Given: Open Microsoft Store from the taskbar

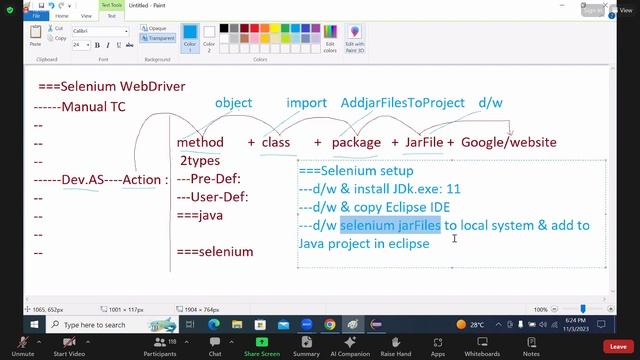Looking at the screenshot, I should pos(260,324).
